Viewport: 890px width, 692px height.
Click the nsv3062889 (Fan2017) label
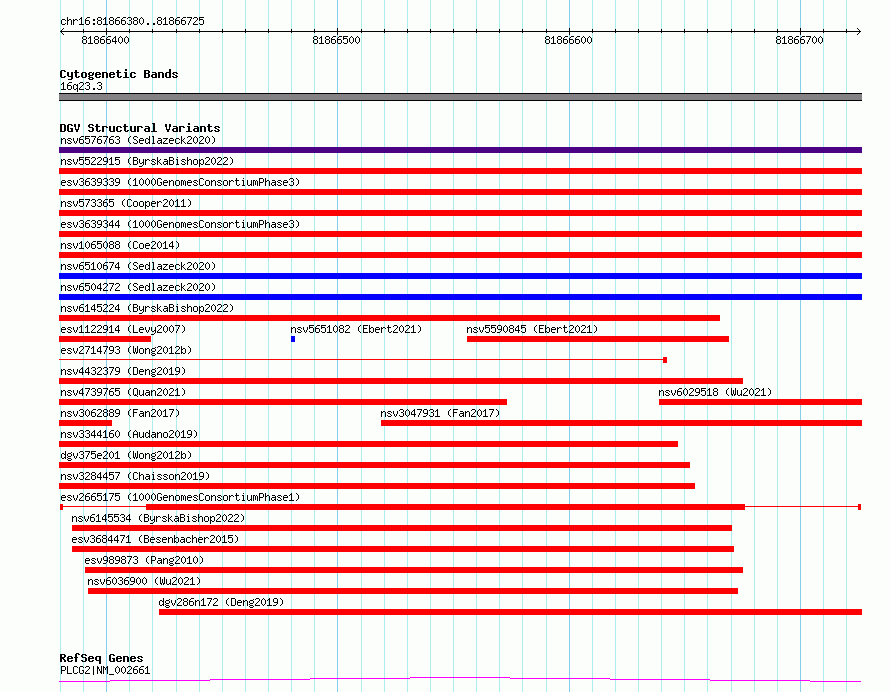coord(120,413)
